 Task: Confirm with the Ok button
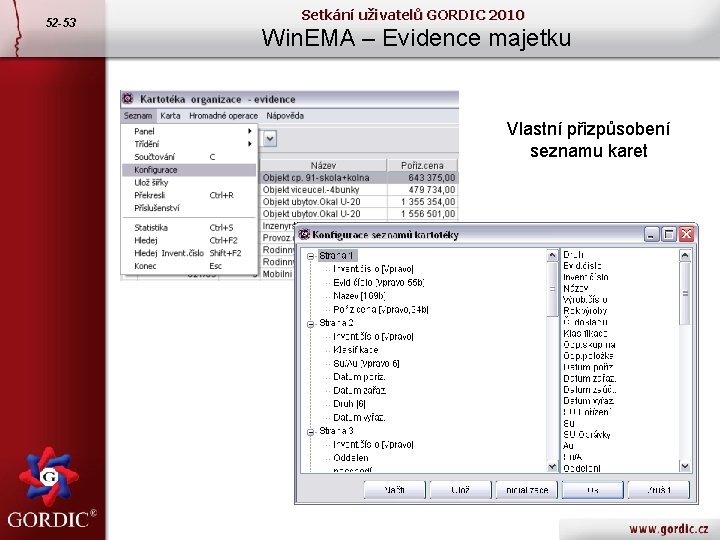(593, 490)
